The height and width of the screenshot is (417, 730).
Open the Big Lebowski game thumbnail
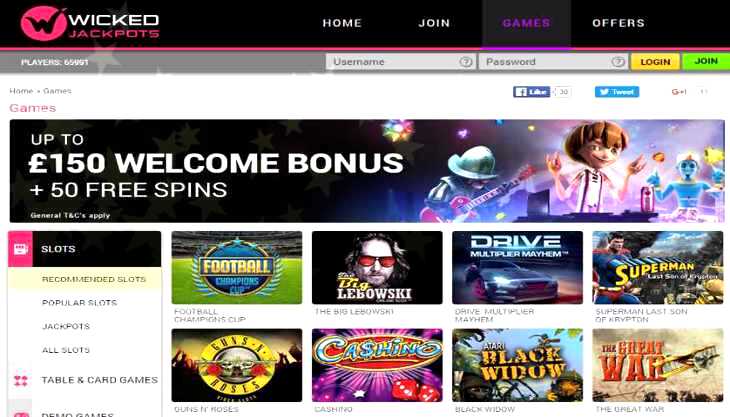pos(377,268)
